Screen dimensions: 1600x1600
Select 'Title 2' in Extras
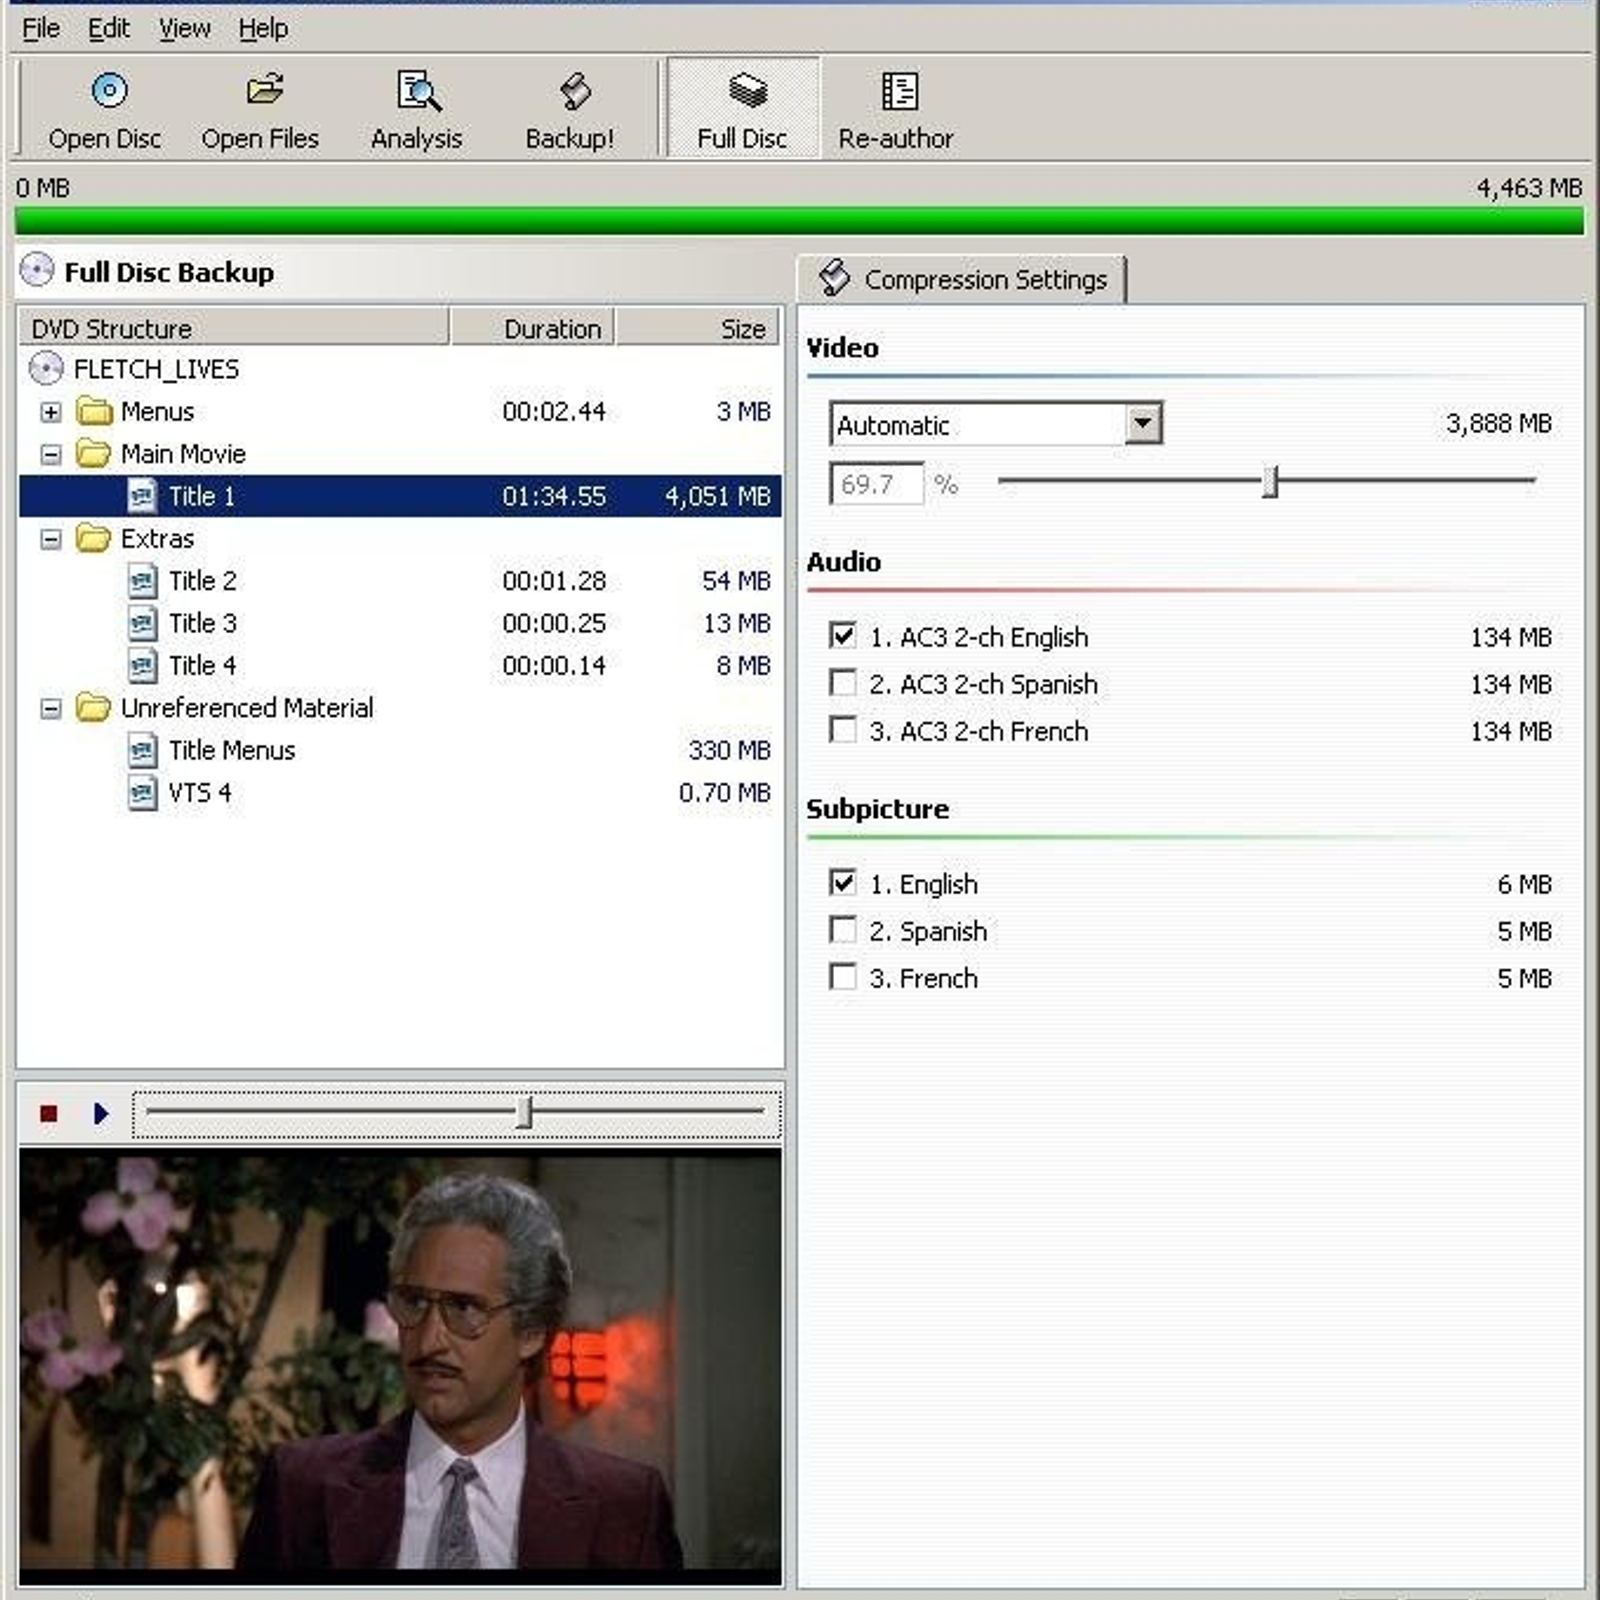click(x=202, y=581)
